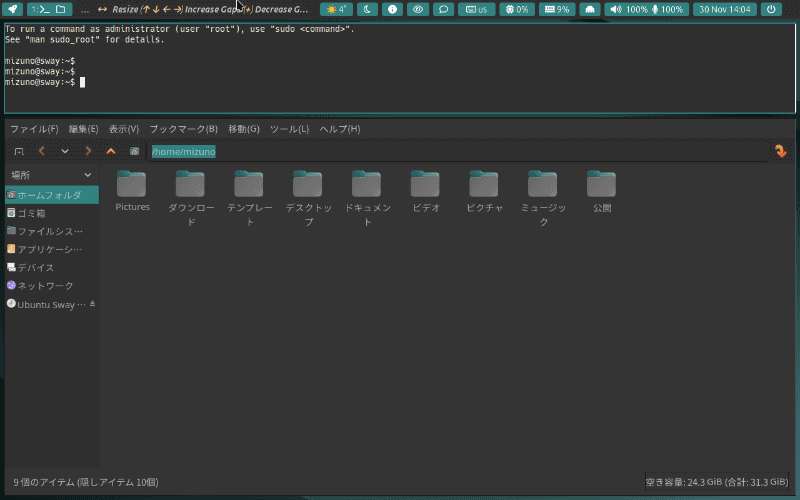
Task: Toggle microphone 100% indicator
Action: click(x=668, y=9)
